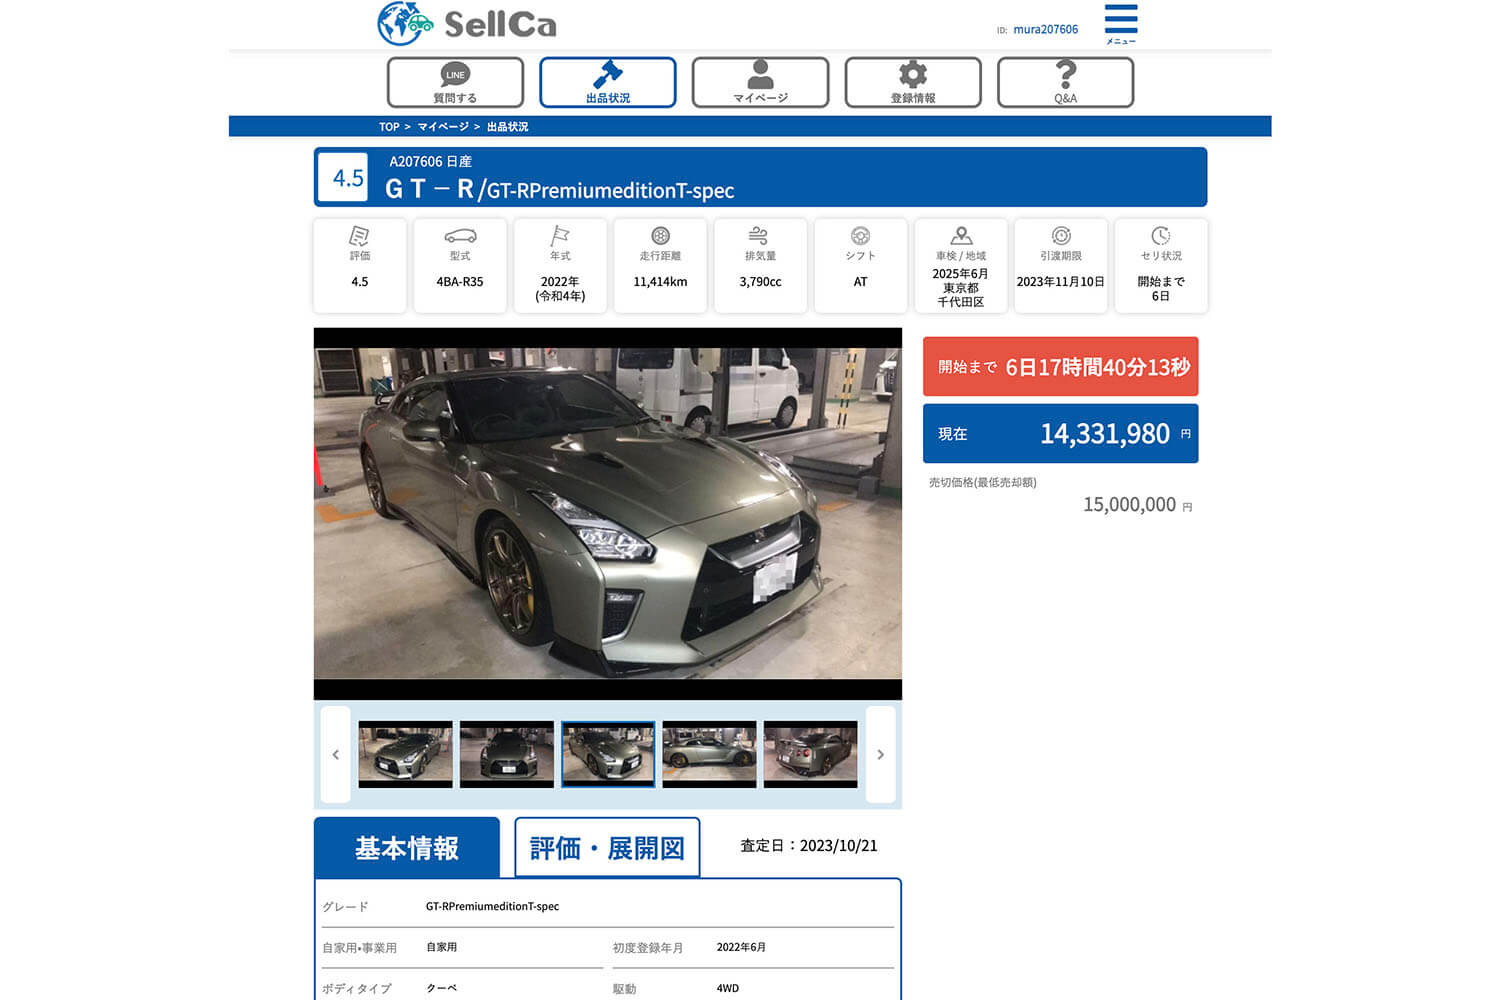Click the SellCa globe logo
Viewport: 1500px width, 1000px height.
tap(404, 23)
